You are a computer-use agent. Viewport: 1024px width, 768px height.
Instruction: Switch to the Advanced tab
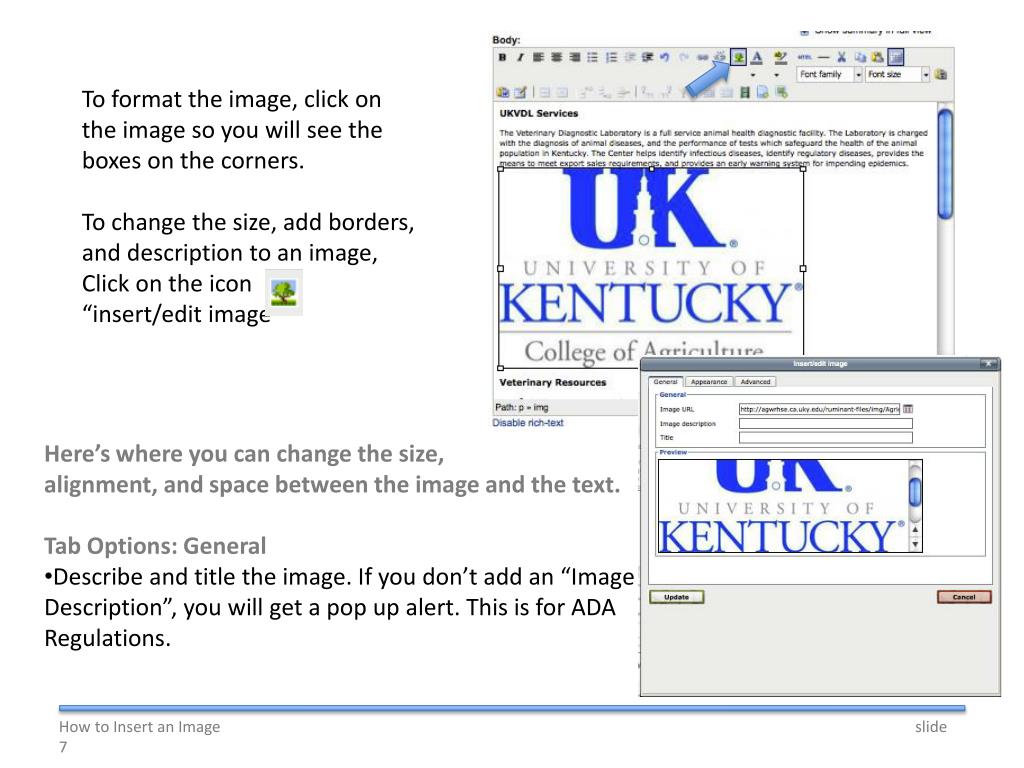[x=755, y=381]
